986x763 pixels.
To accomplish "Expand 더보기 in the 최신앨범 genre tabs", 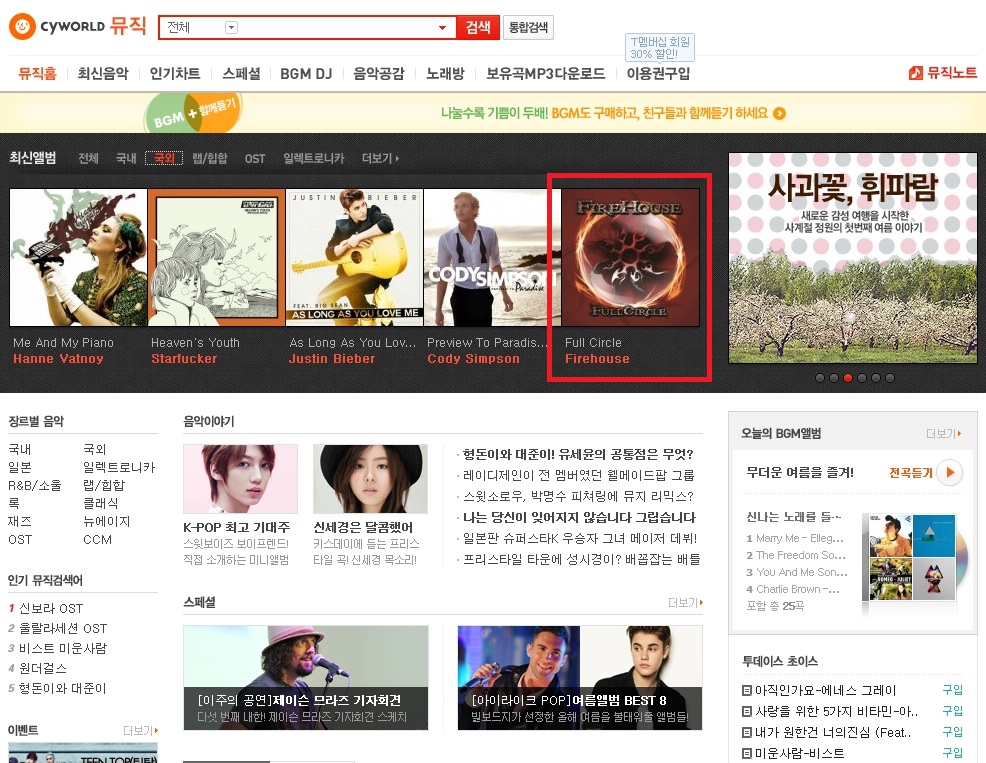I will (380, 159).
